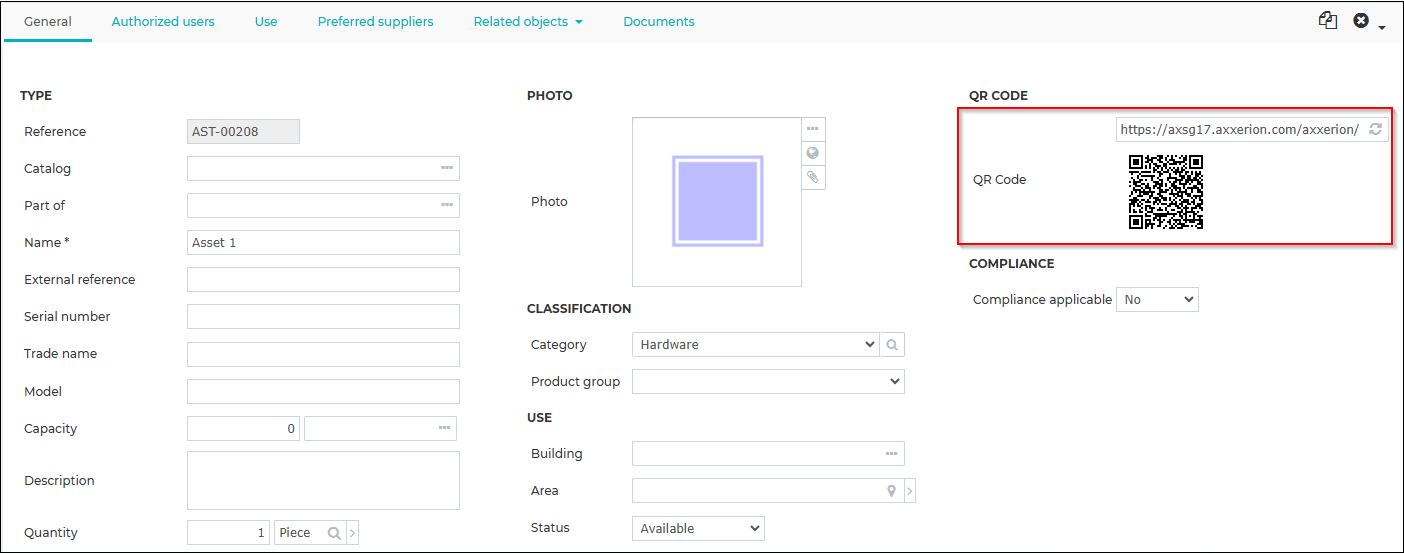This screenshot has width=1404, height=554.
Task: Go to the Documents tab
Action: pyautogui.click(x=659, y=21)
